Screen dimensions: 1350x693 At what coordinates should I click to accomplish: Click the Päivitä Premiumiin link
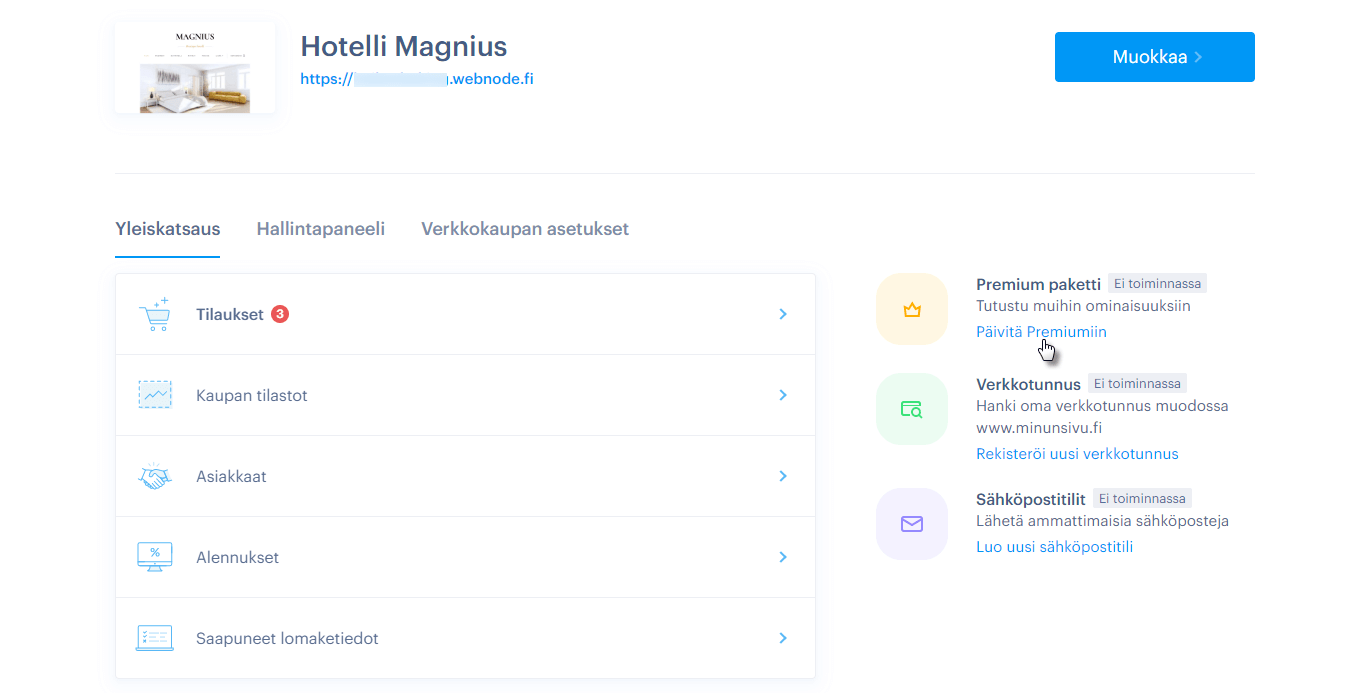coord(1040,332)
